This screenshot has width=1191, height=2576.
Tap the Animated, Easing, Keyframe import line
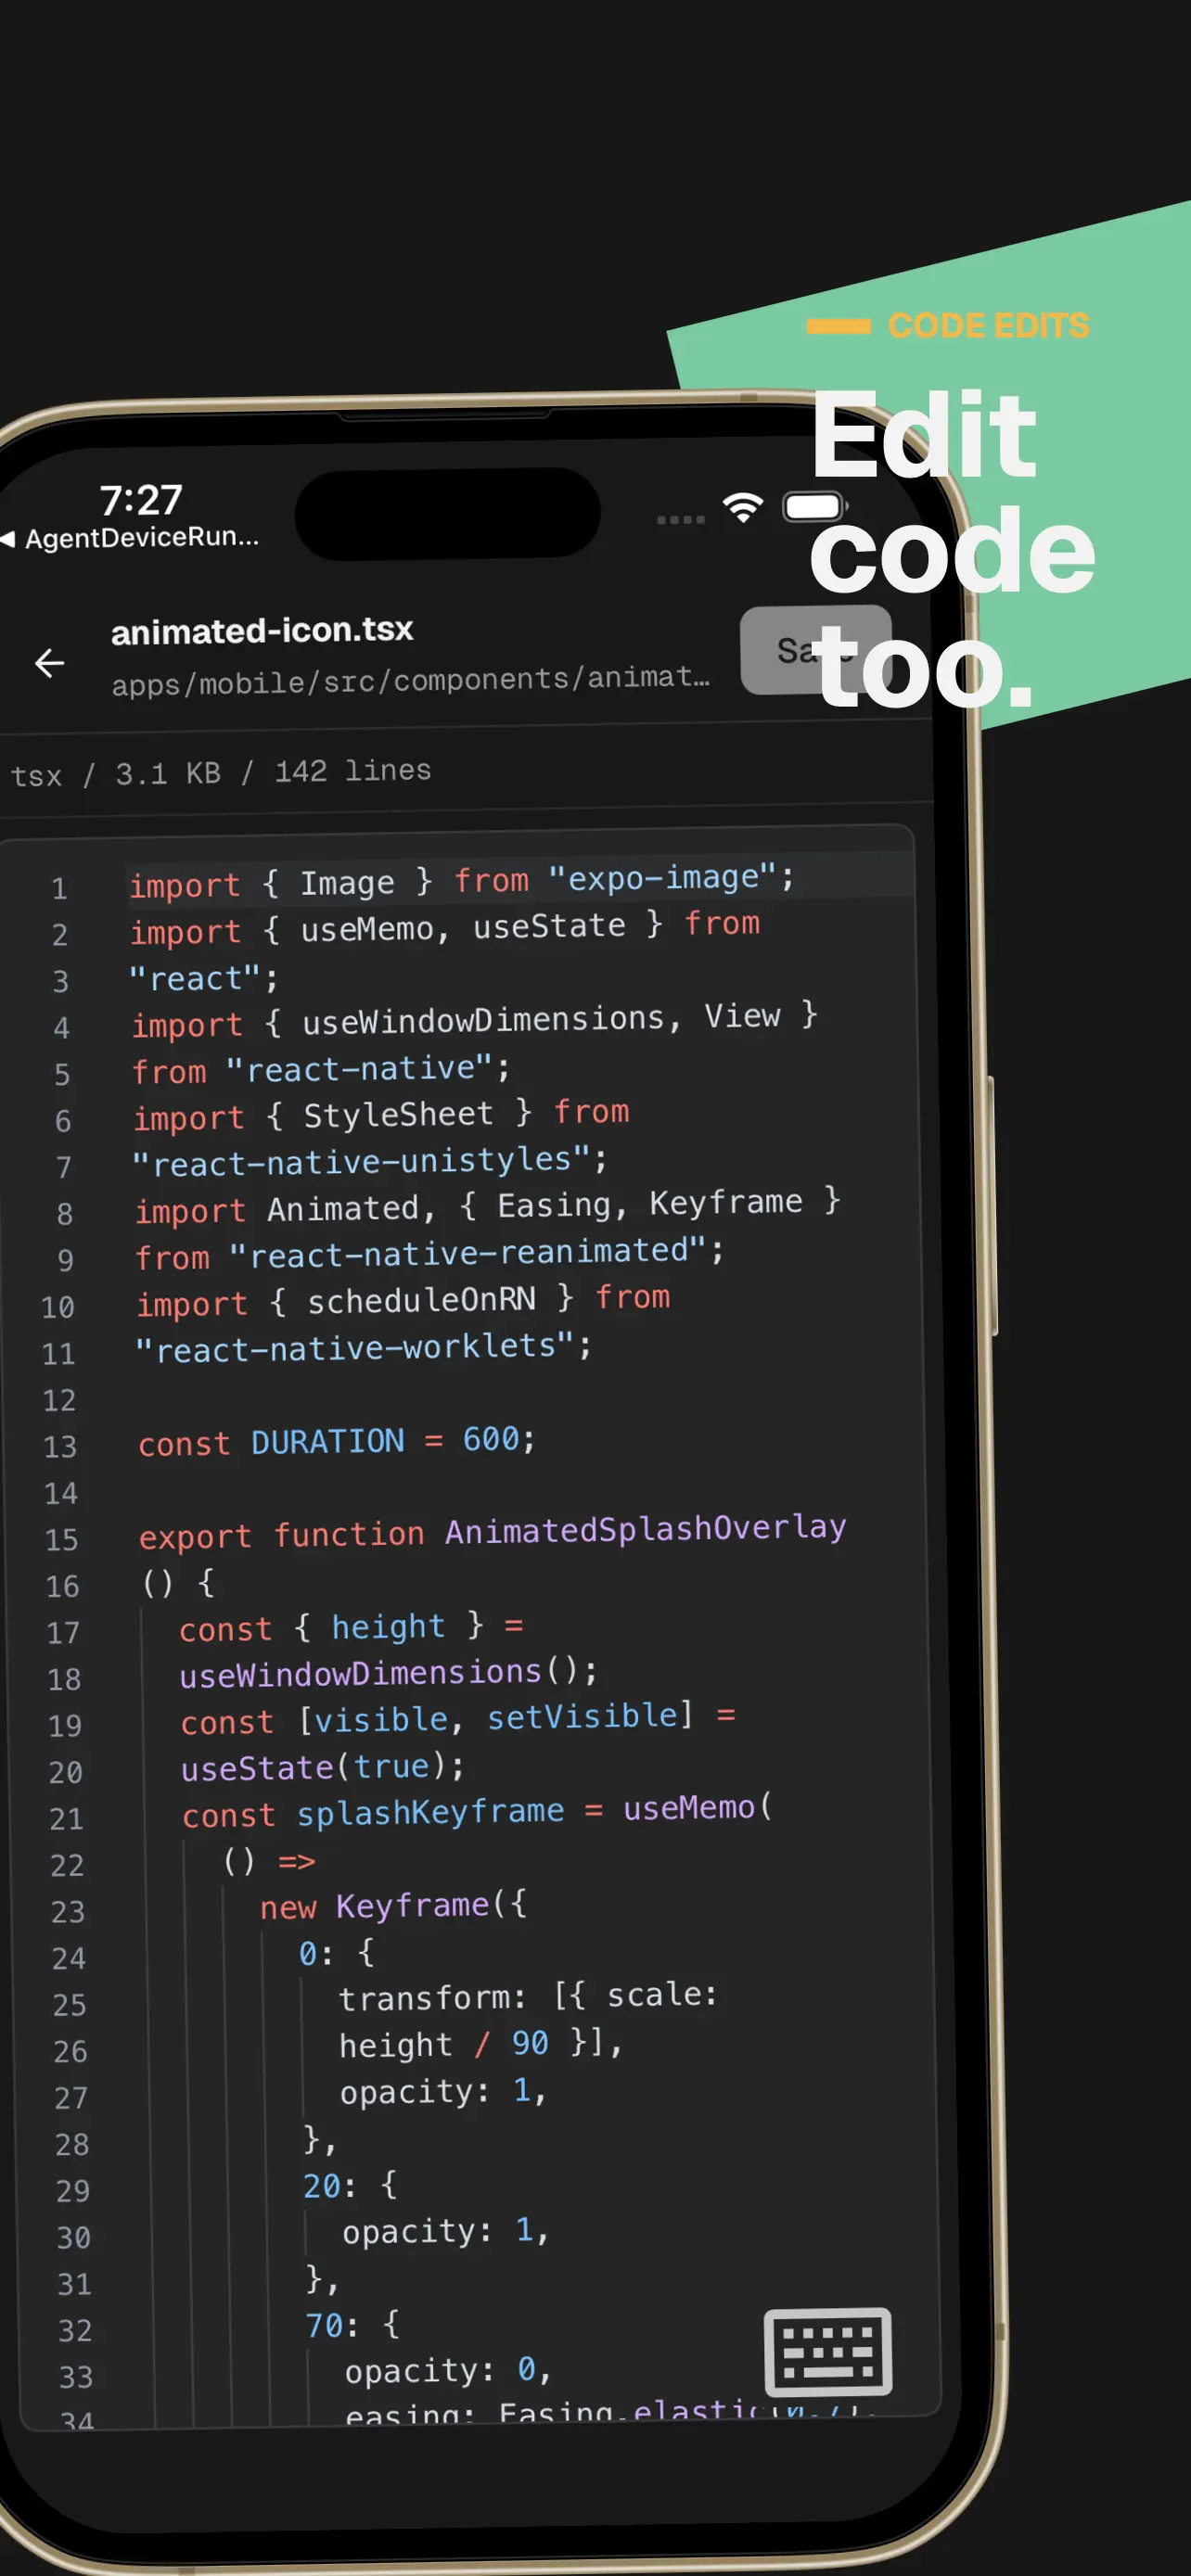pos(488,1205)
